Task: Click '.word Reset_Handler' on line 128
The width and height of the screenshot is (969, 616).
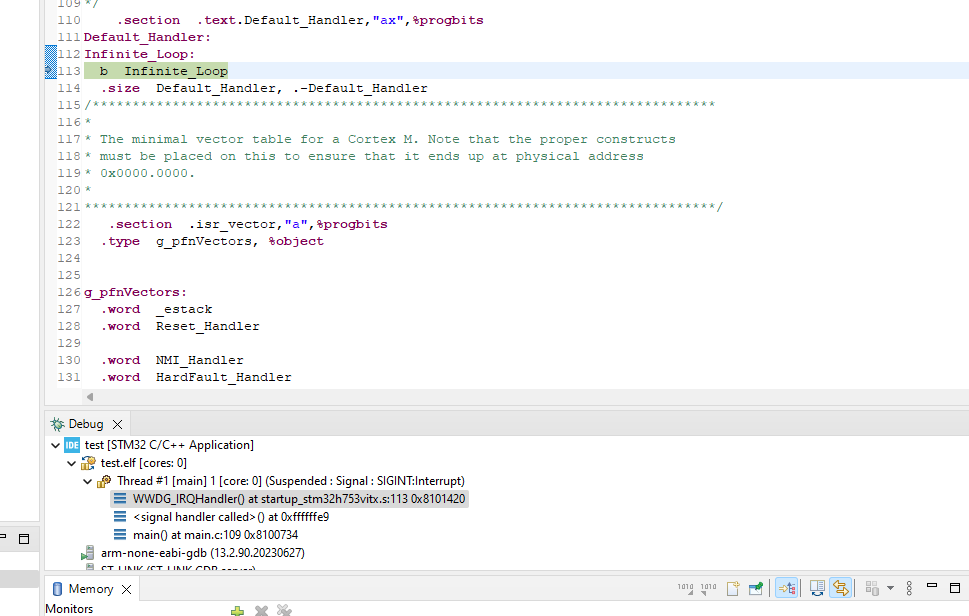Action: [x=180, y=326]
